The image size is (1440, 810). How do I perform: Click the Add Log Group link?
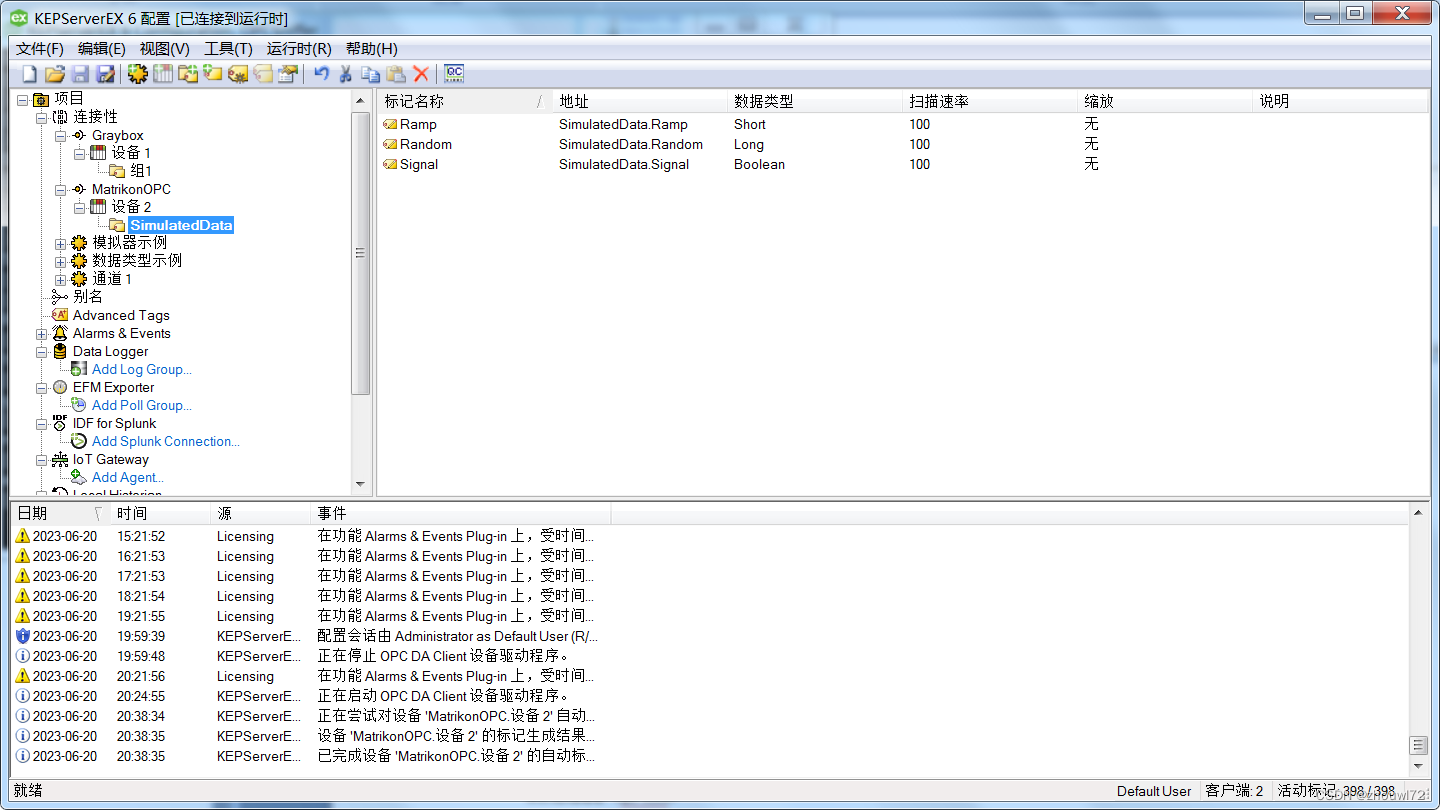[x=141, y=369]
